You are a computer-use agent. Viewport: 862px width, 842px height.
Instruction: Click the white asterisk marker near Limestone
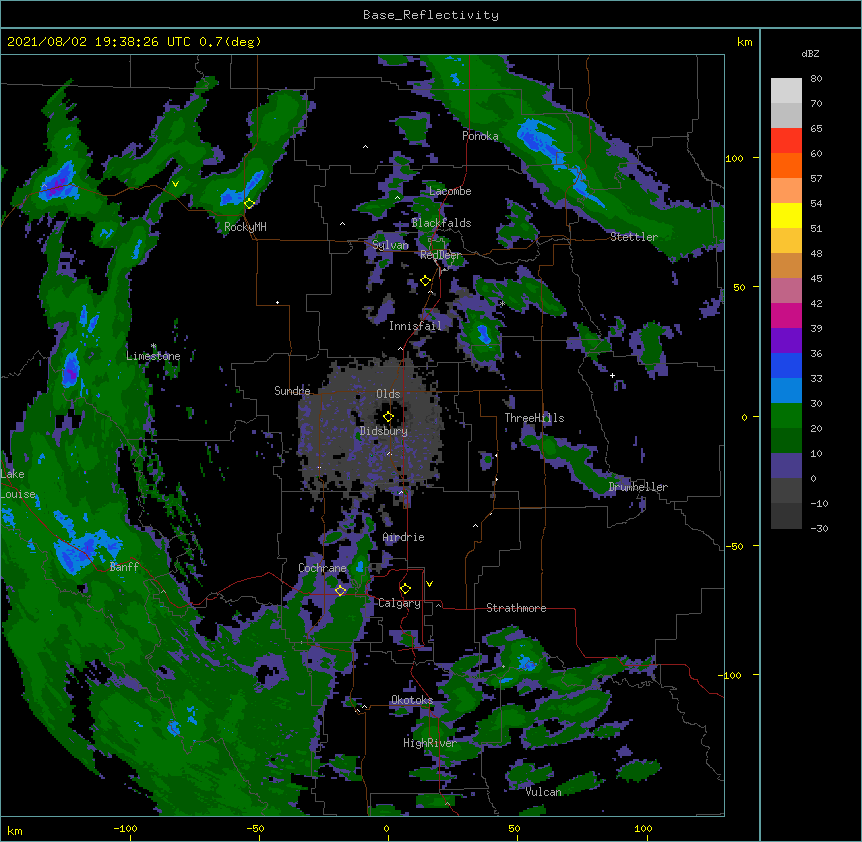(x=153, y=346)
